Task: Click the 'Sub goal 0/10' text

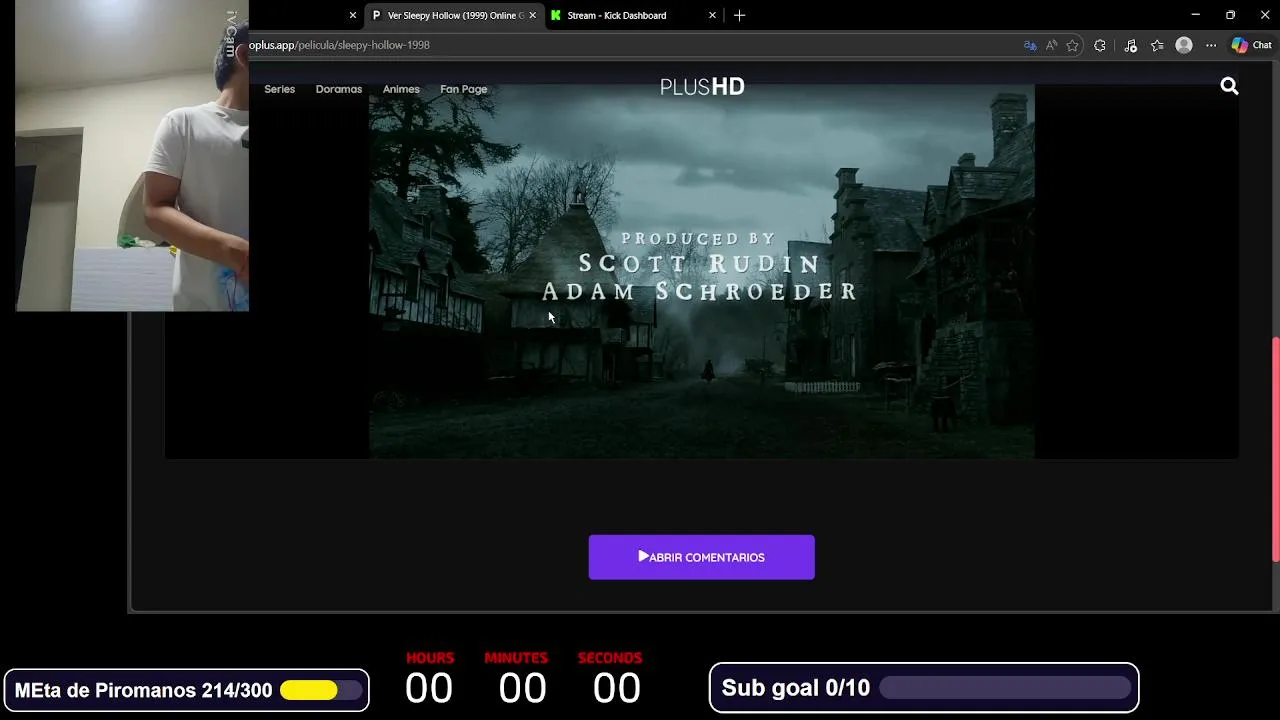Action: tap(795, 688)
